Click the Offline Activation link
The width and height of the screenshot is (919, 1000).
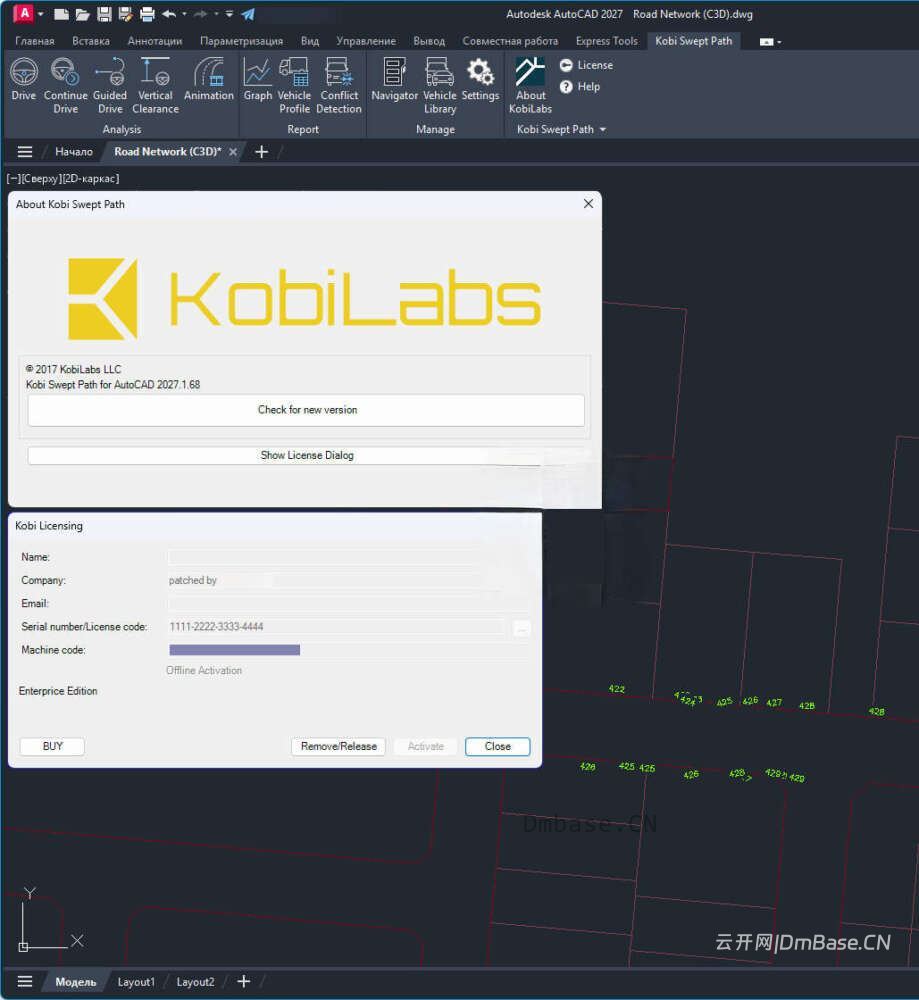pyautogui.click(x=204, y=670)
